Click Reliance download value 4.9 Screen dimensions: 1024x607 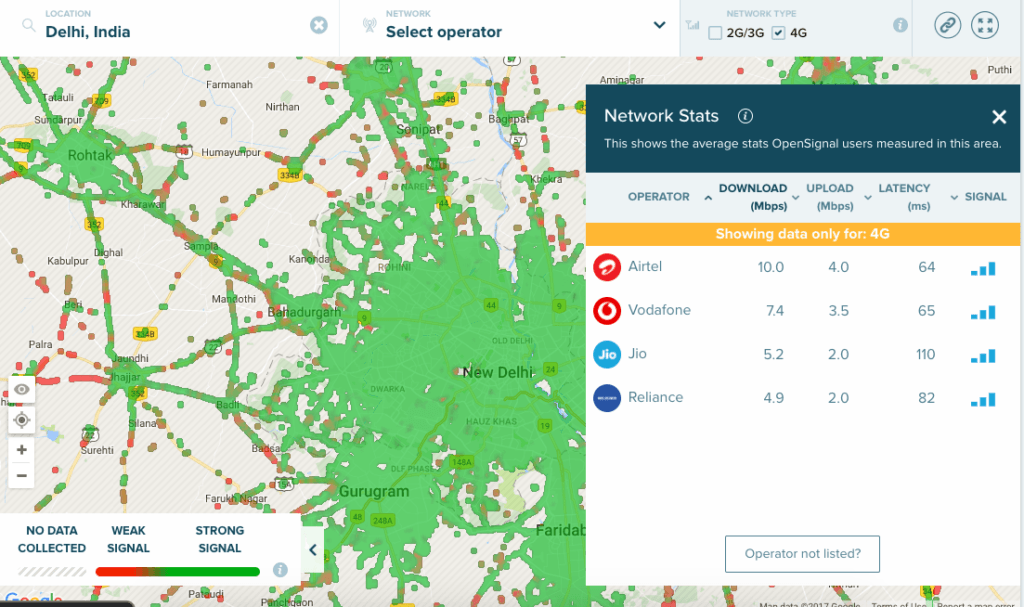click(x=773, y=398)
